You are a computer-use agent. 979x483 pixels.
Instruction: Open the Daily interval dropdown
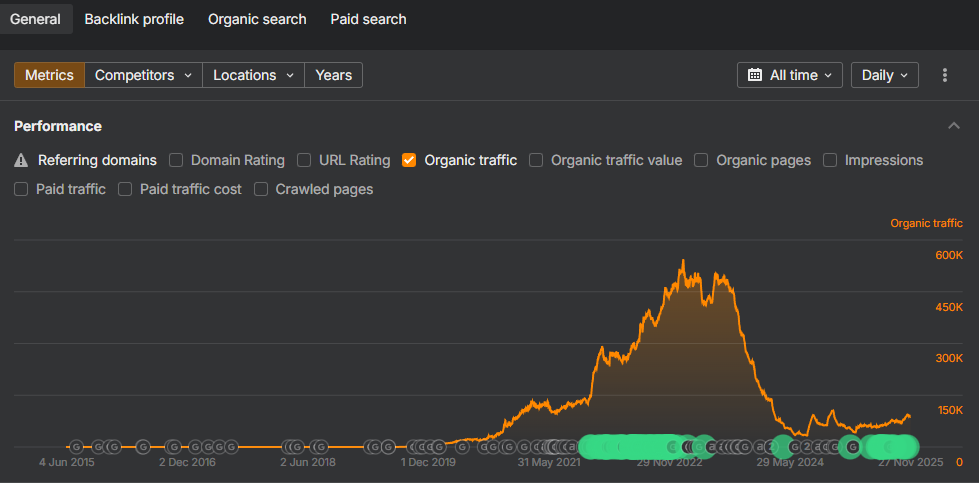[x=884, y=75]
